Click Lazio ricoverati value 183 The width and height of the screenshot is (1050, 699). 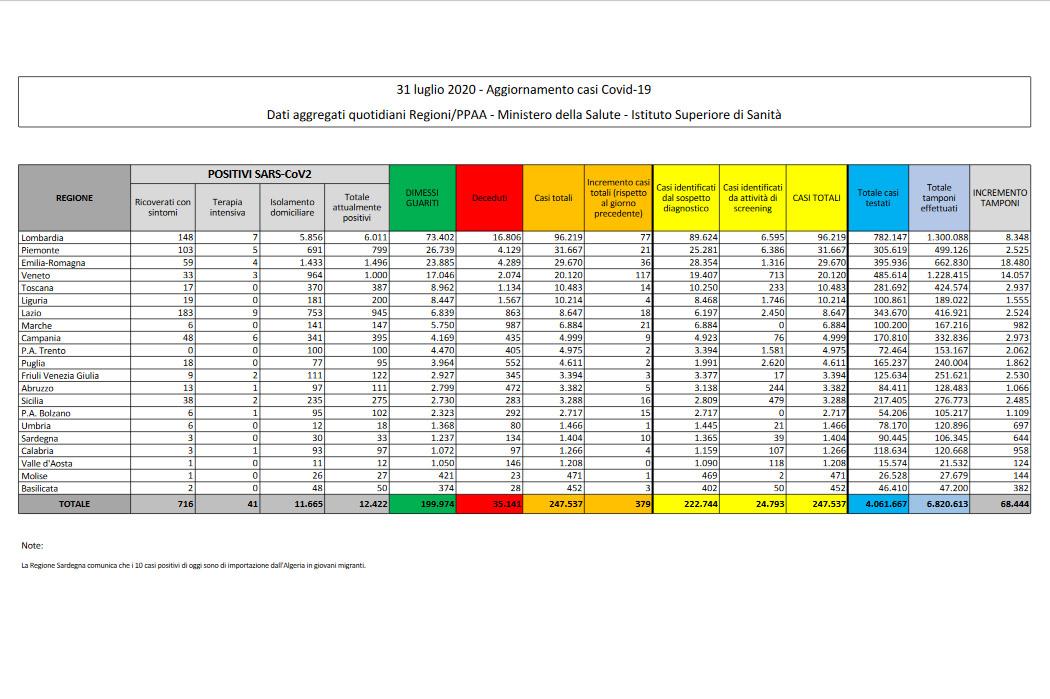tap(185, 313)
